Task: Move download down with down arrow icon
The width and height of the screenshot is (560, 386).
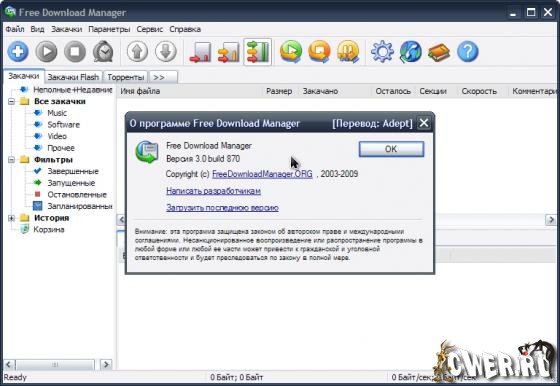Action: [166, 52]
